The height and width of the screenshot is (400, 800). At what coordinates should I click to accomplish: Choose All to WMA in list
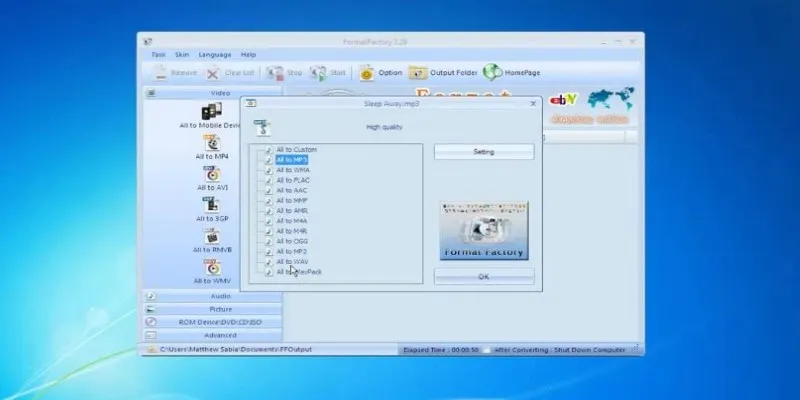(292, 170)
